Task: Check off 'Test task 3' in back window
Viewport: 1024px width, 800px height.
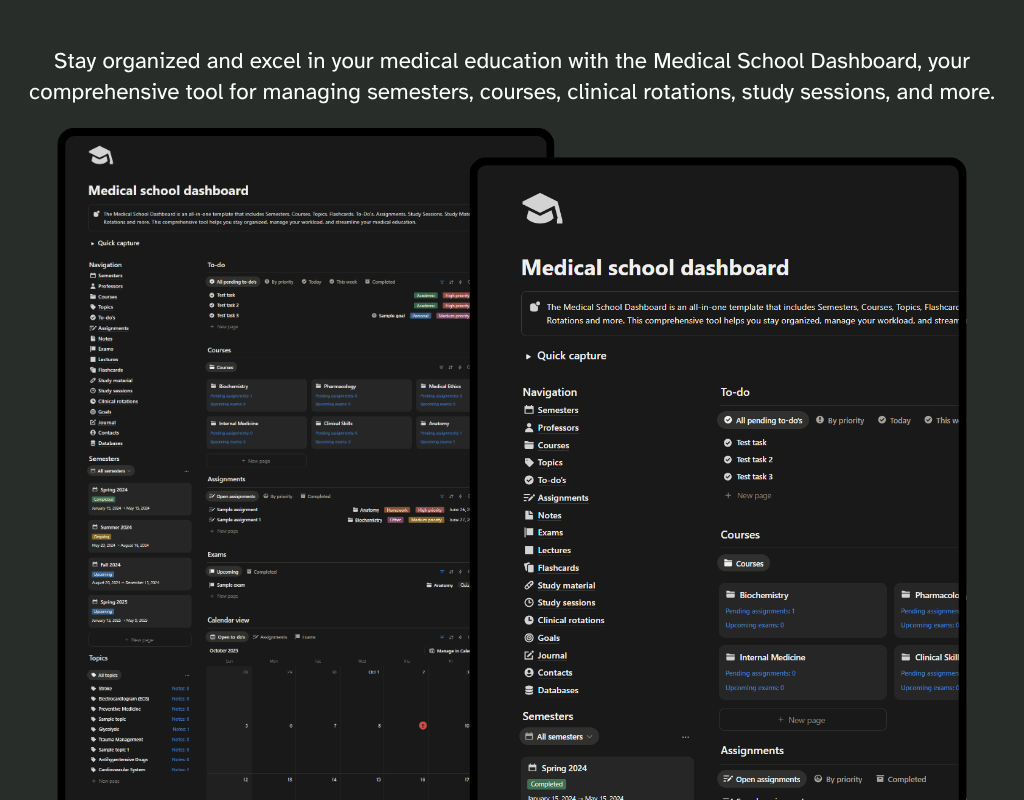Action: pos(212,315)
